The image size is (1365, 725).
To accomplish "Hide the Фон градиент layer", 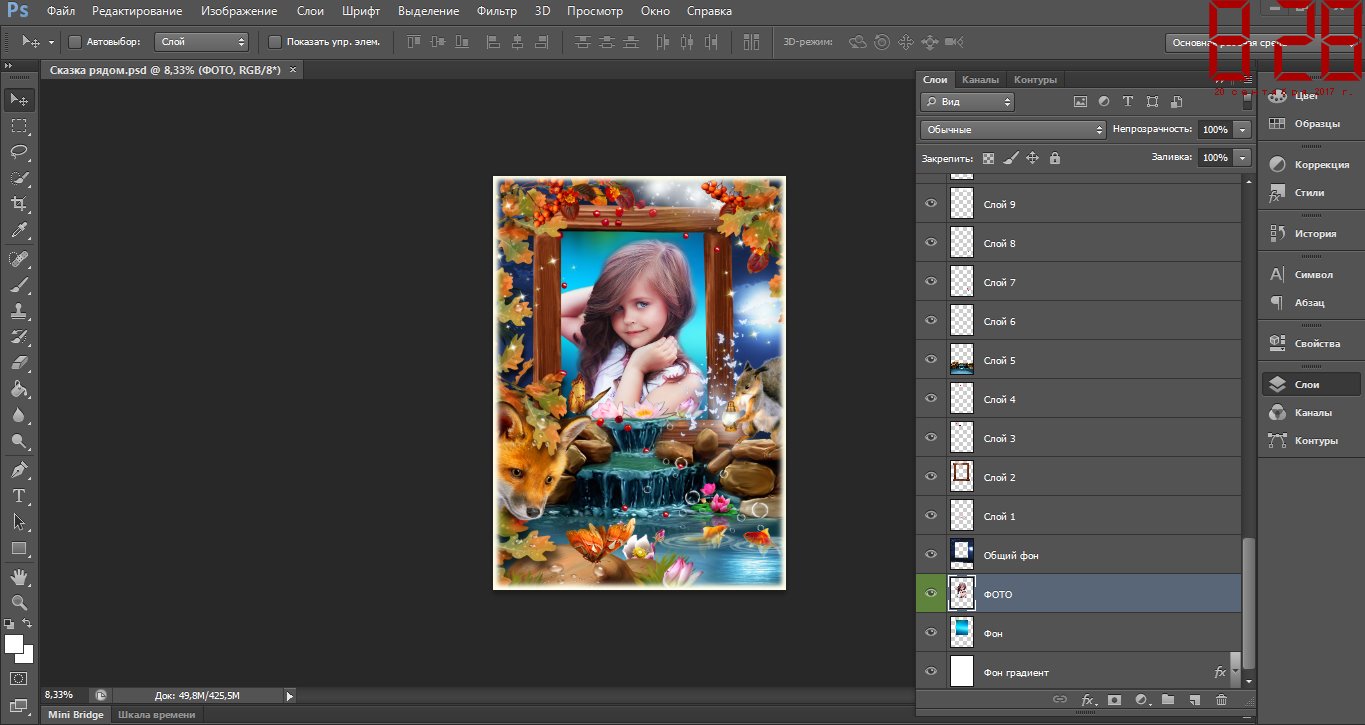I will (x=932, y=672).
